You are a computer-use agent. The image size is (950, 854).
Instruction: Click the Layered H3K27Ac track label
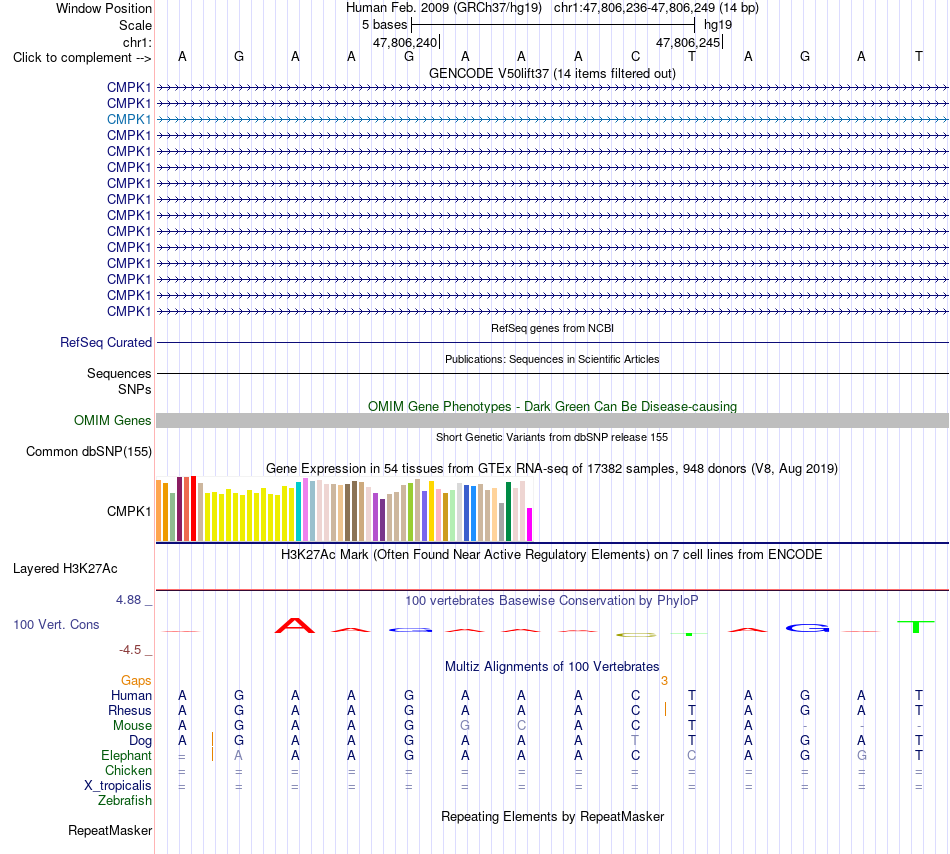[65, 569]
